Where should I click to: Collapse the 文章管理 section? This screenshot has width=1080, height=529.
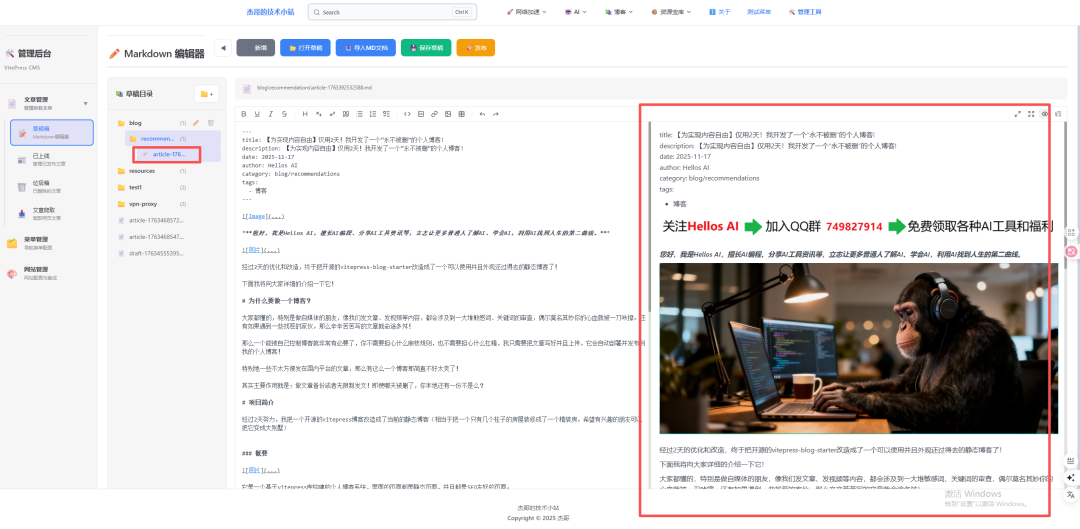coord(85,103)
